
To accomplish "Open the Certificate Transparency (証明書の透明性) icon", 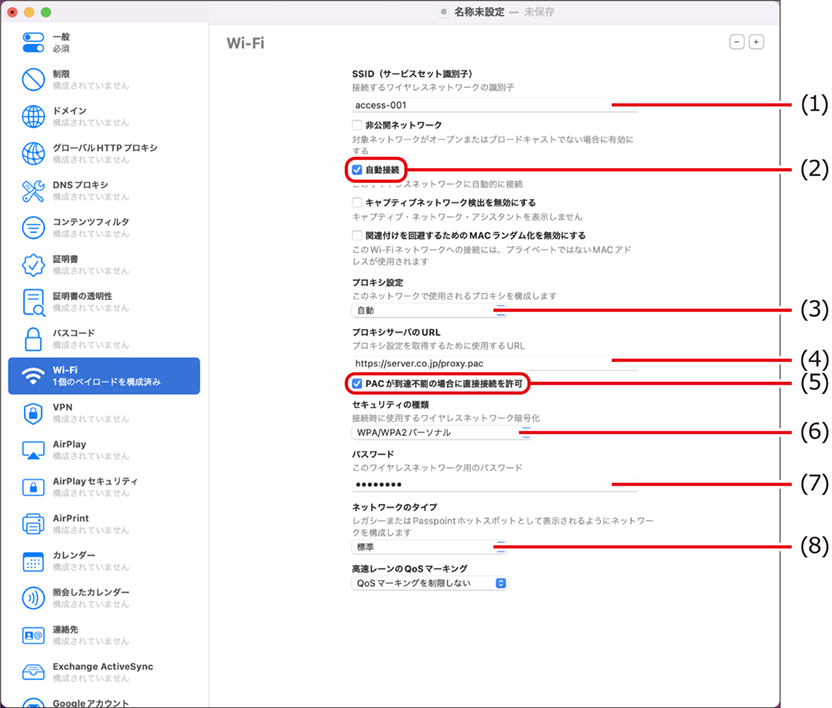I will (33, 302).
